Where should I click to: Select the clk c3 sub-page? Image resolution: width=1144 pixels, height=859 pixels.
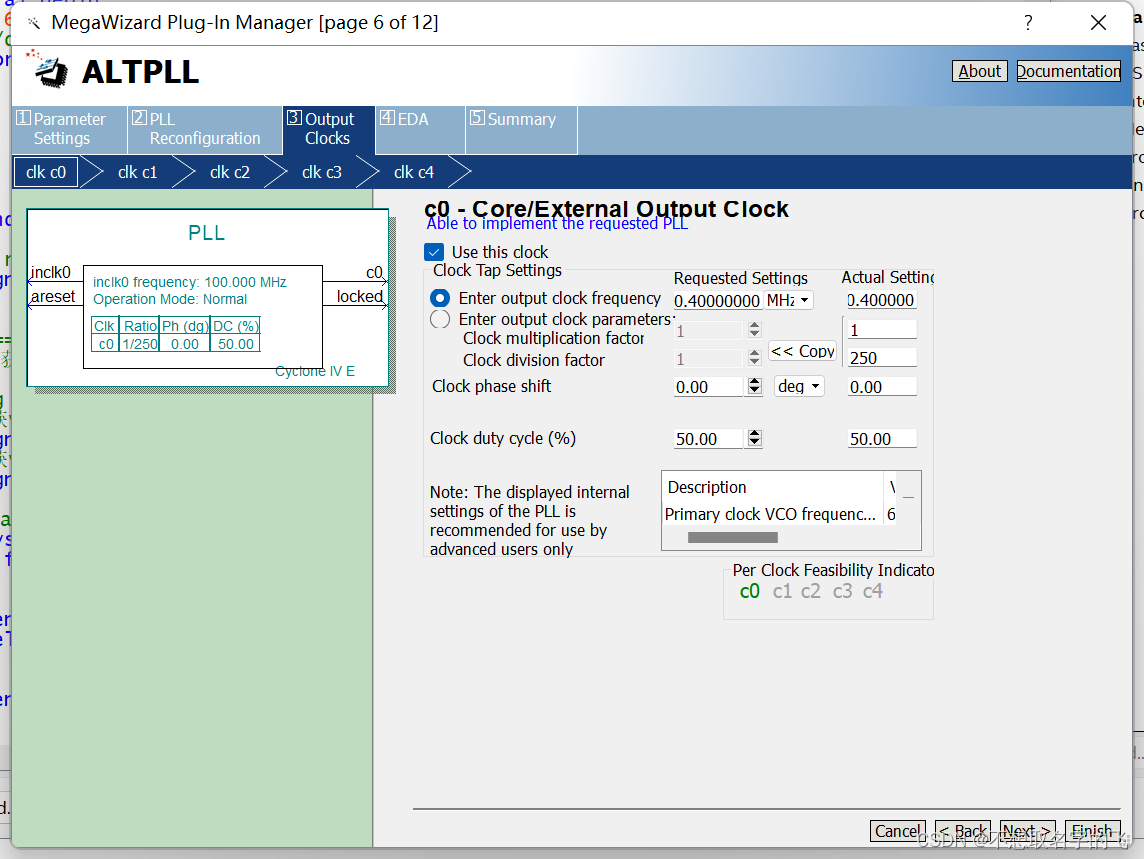322,173
